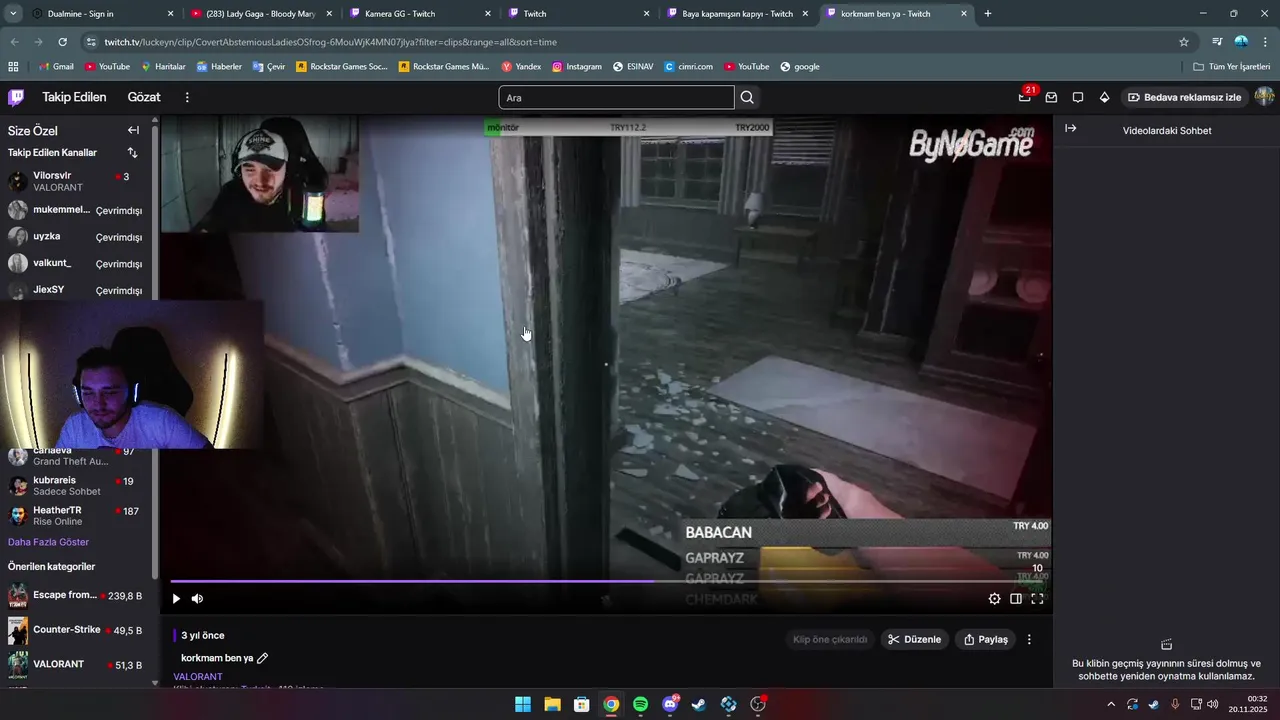Click the pencil icon next to clip title
The width and height of the screenshot is (1280, 720).
click(263, 658)
